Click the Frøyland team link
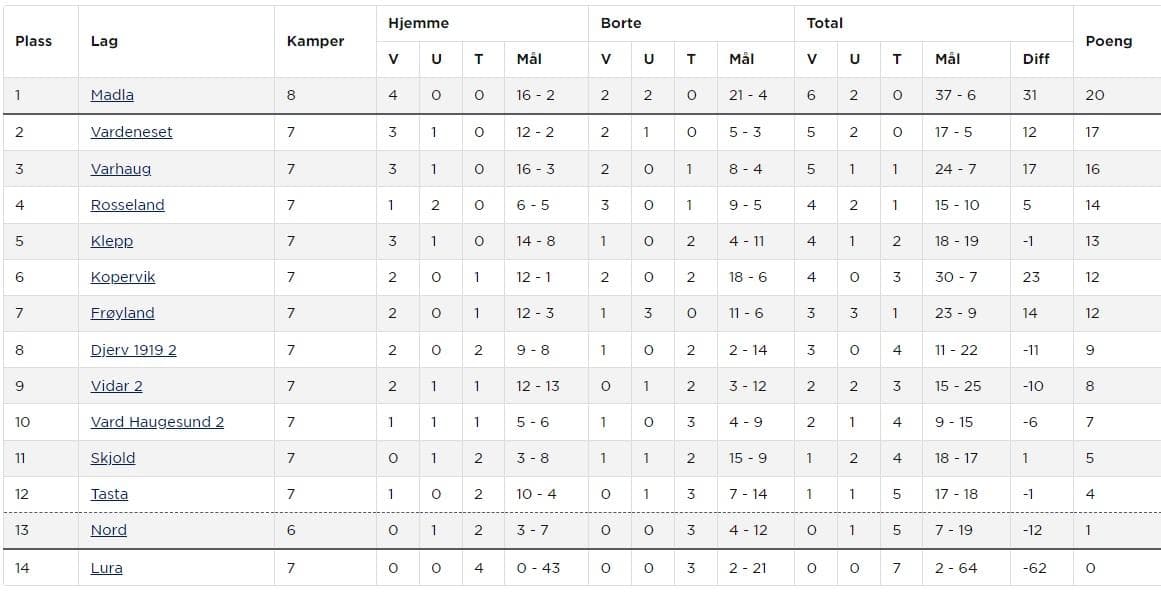1161x592 pixels. pyautogui.click(x=122, y=313)
